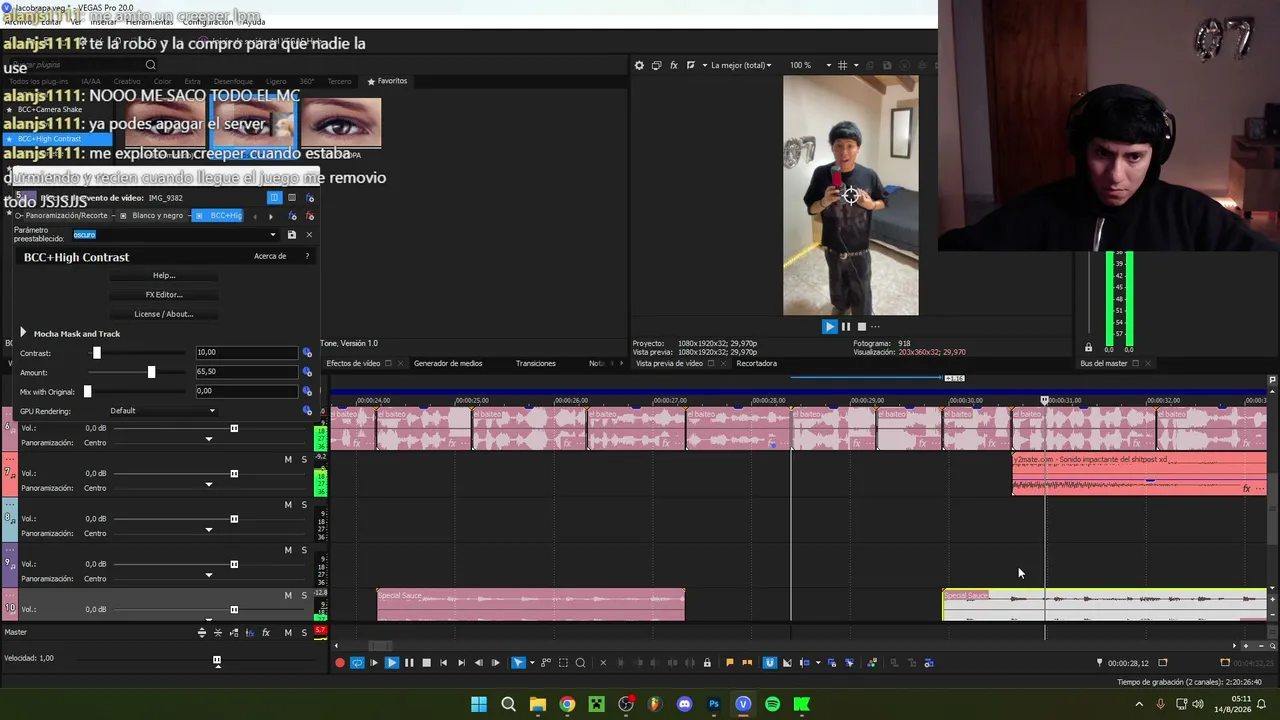Click 'Acerca de' in the plugin header
1280x720 pixels.
[270, 256]
